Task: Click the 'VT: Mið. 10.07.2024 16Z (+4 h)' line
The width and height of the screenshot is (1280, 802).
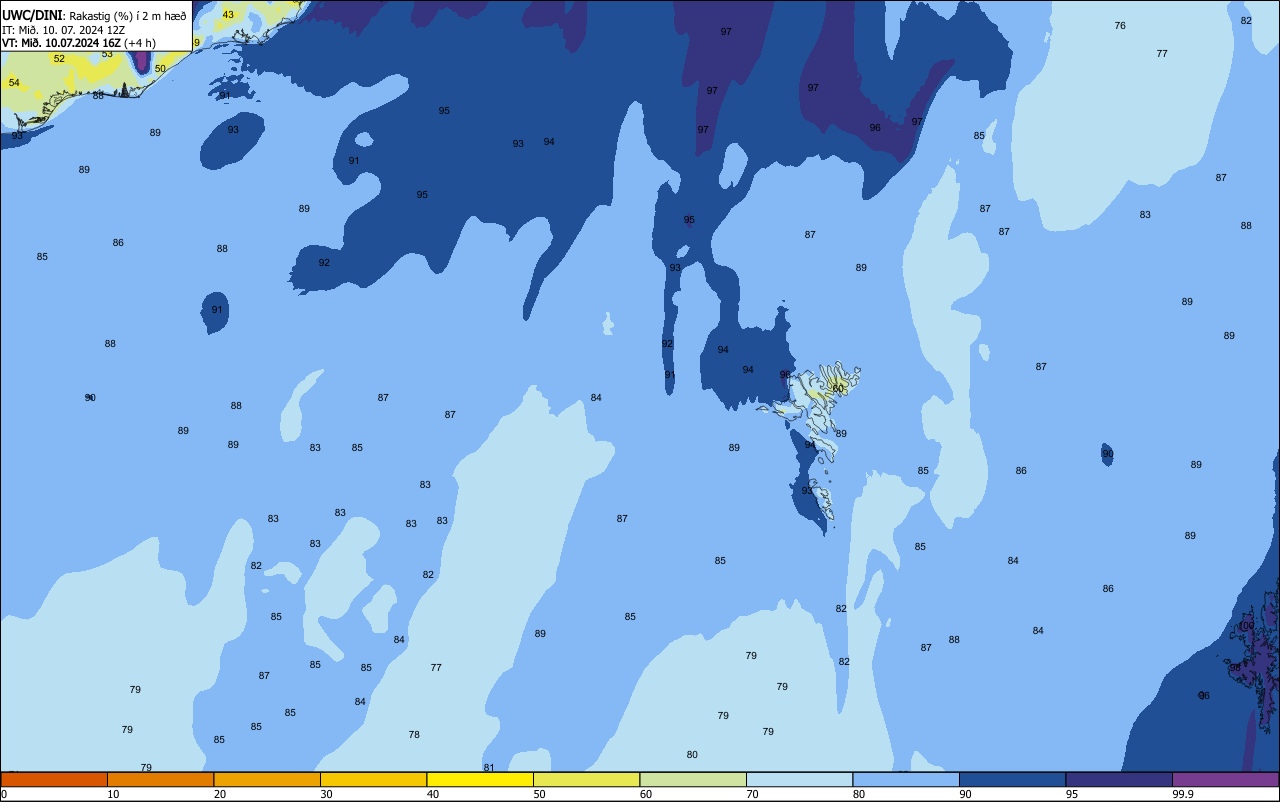Action: coord(78,43)
